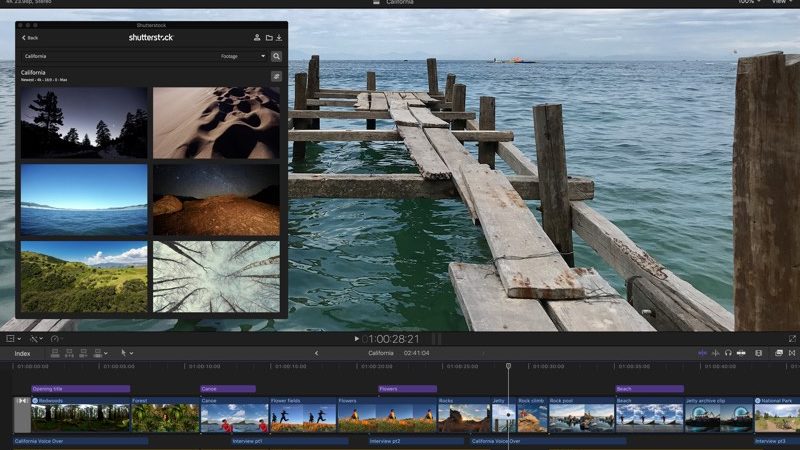The image size is (800, 450).
Task: Click the connect clip to storyline icon
Action: (55, 353)
